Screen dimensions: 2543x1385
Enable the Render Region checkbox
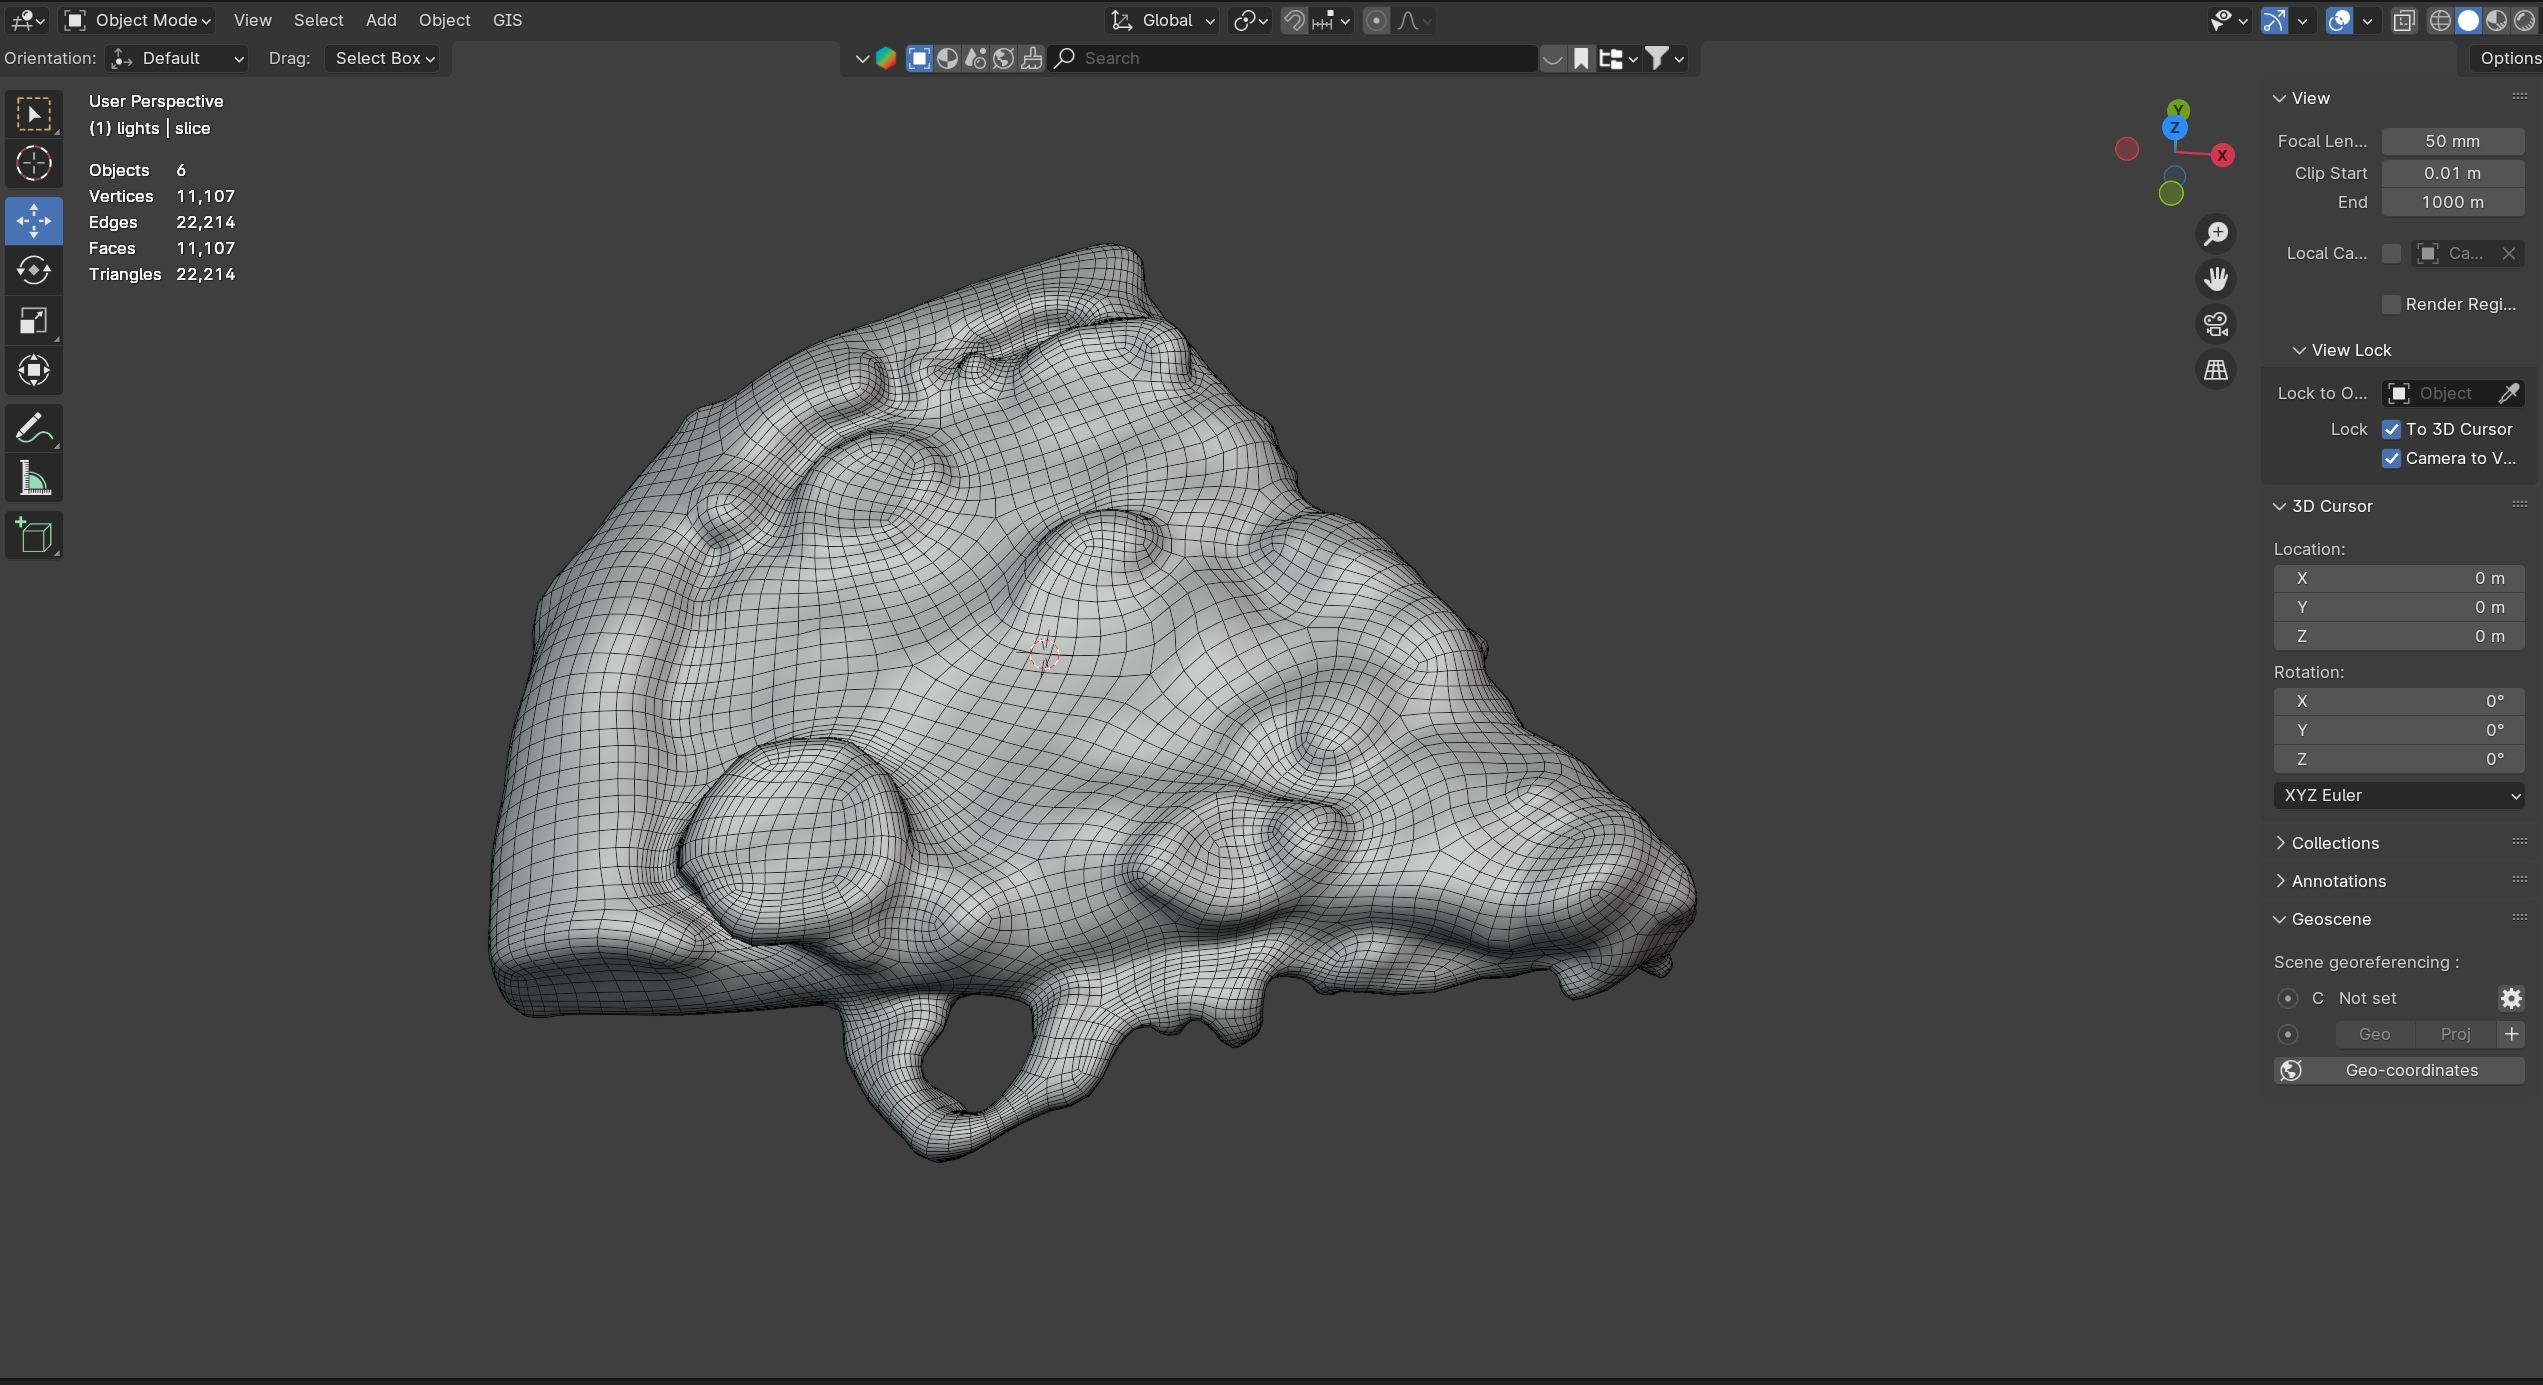[x=2391, y=304]
